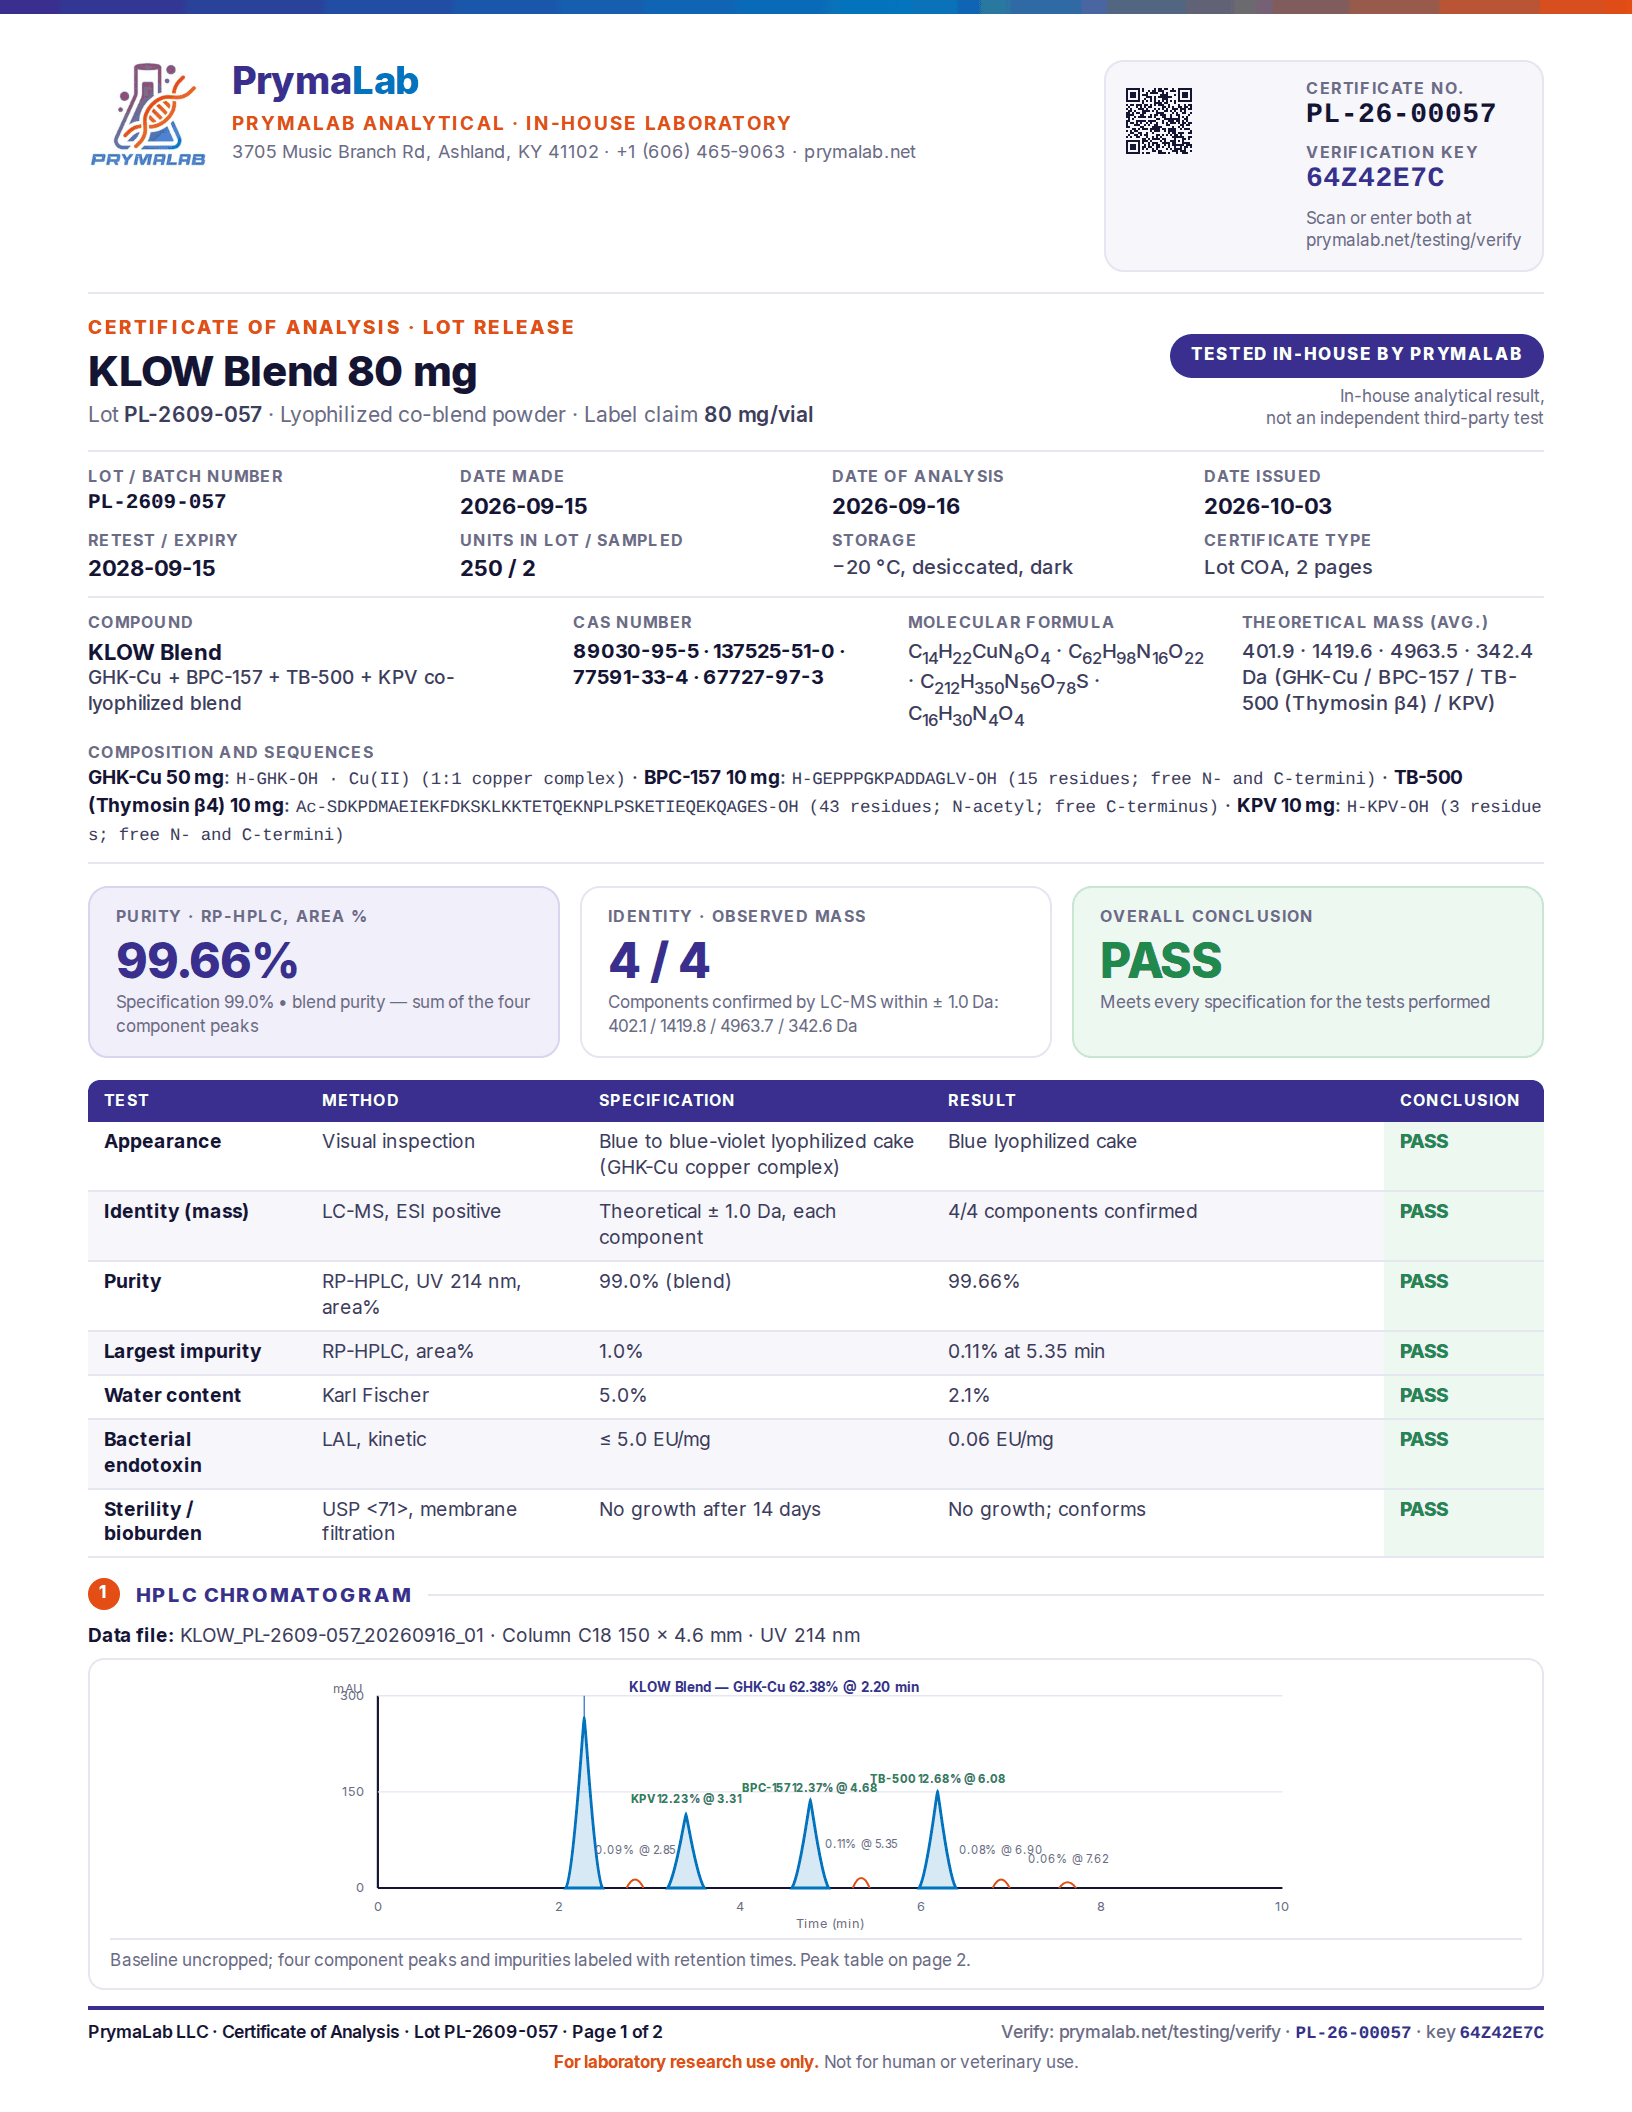Click the KLOW Blend 80 mg title
1632x2112 pixels.
(x=282, y=371)
